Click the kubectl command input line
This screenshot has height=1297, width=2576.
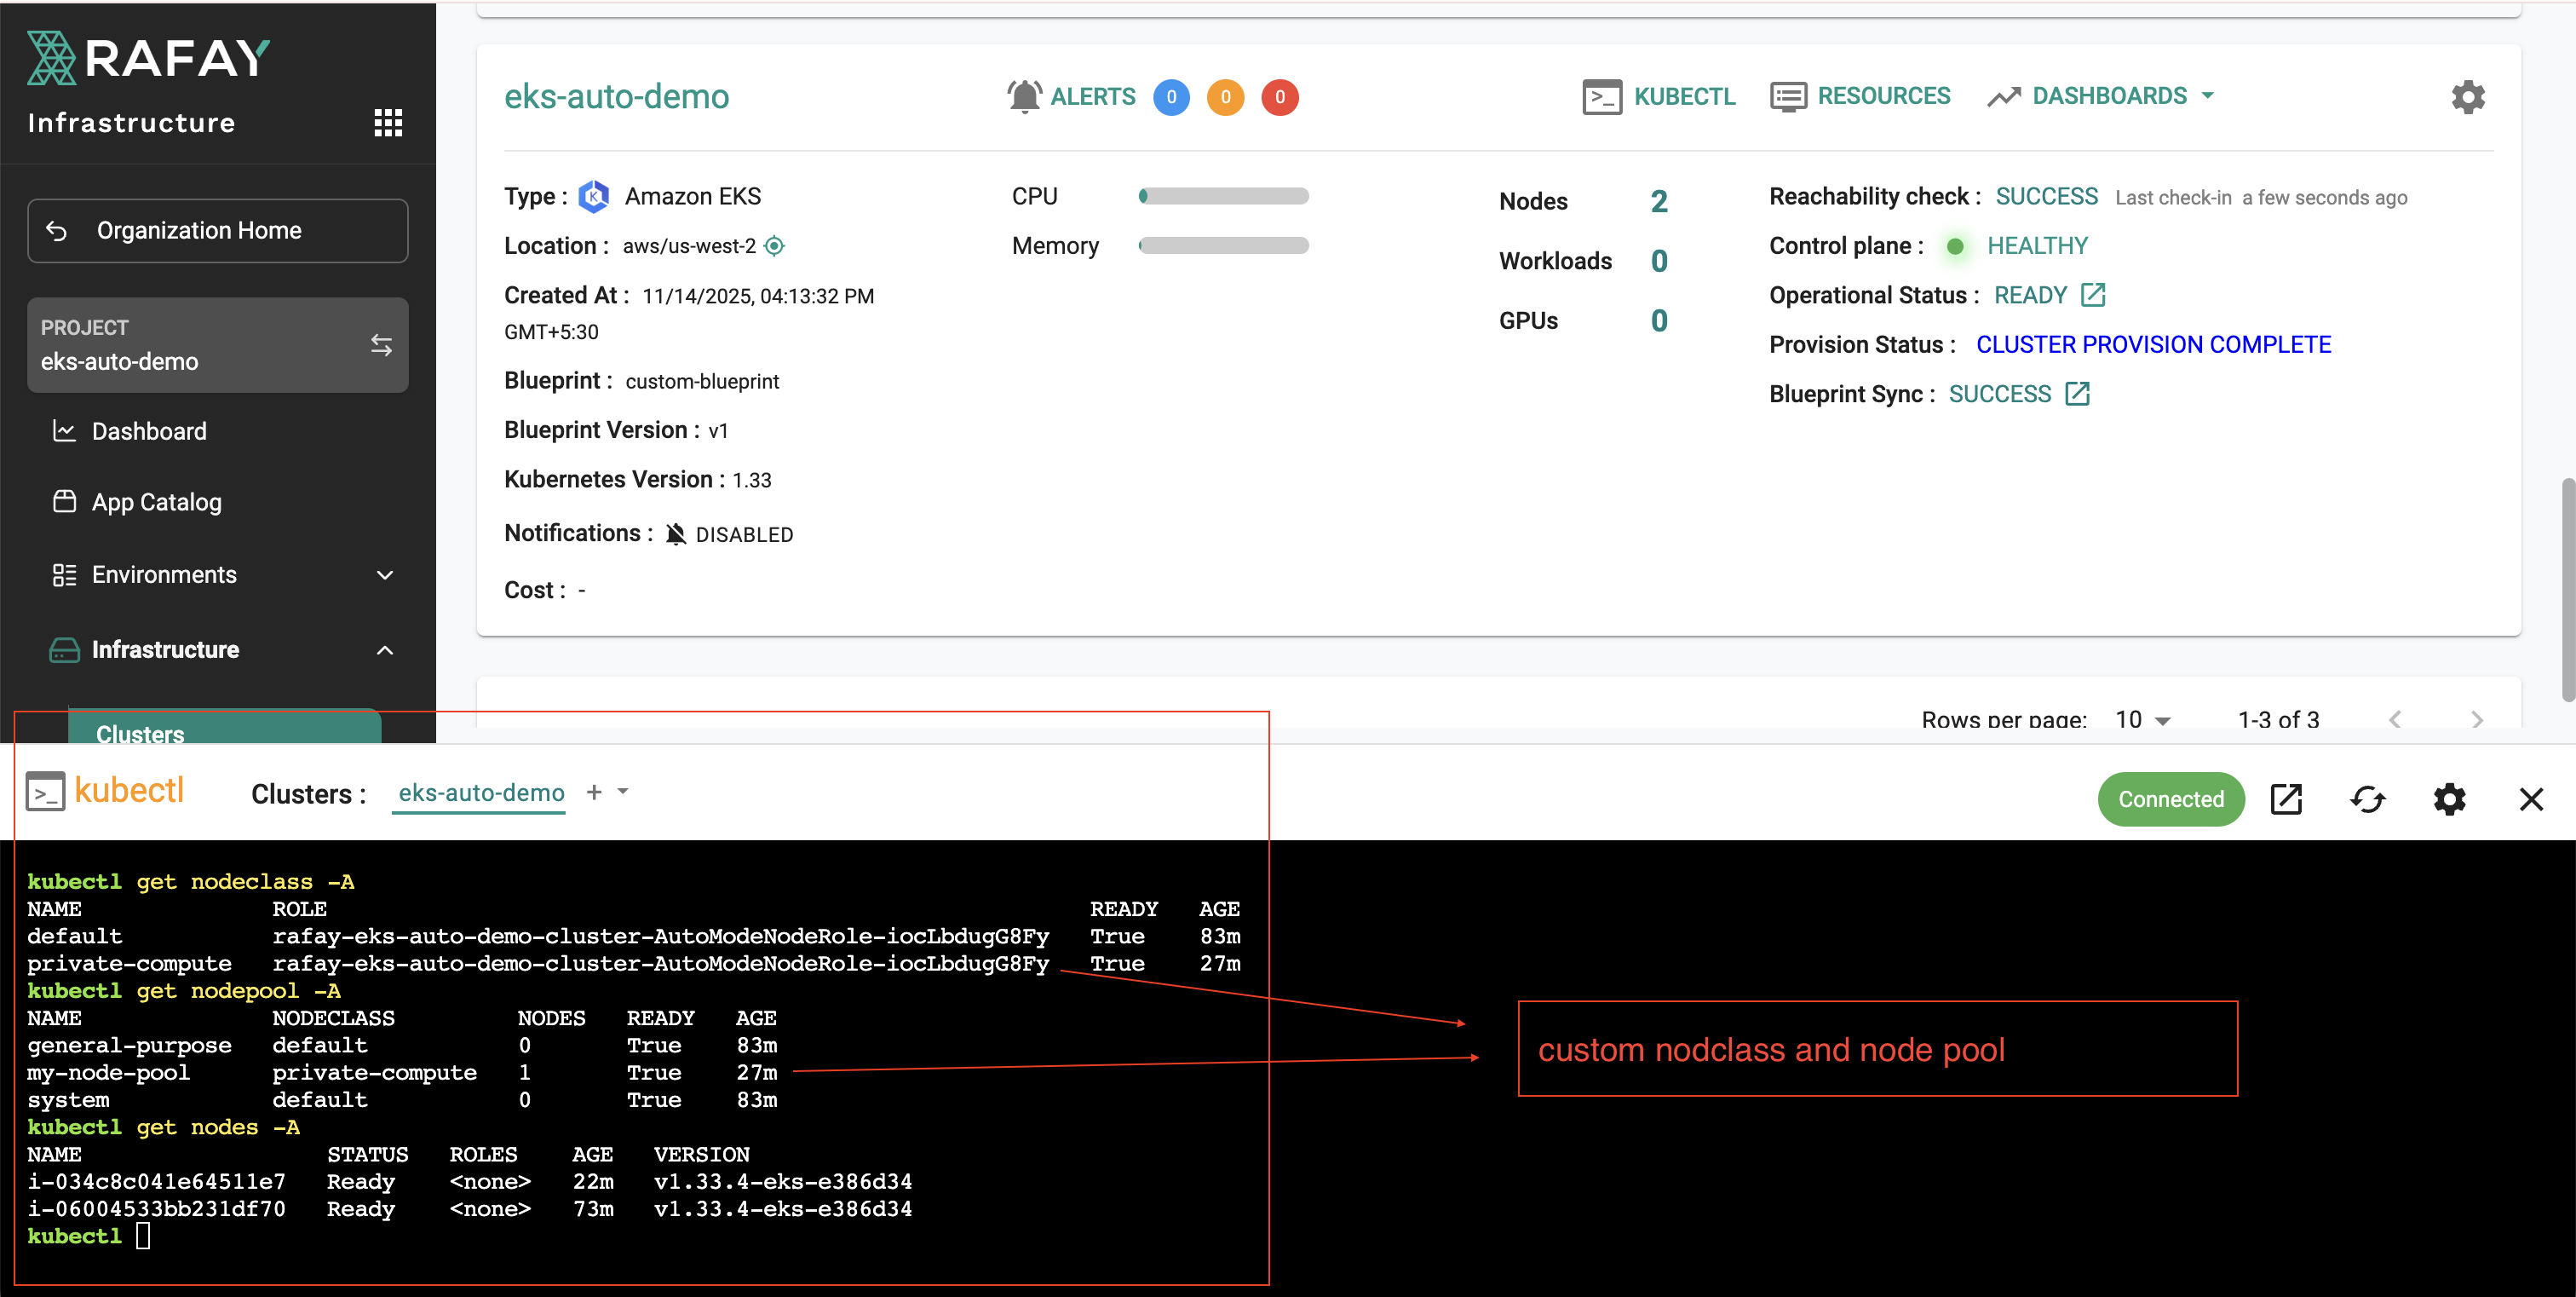click(142, 1236)
